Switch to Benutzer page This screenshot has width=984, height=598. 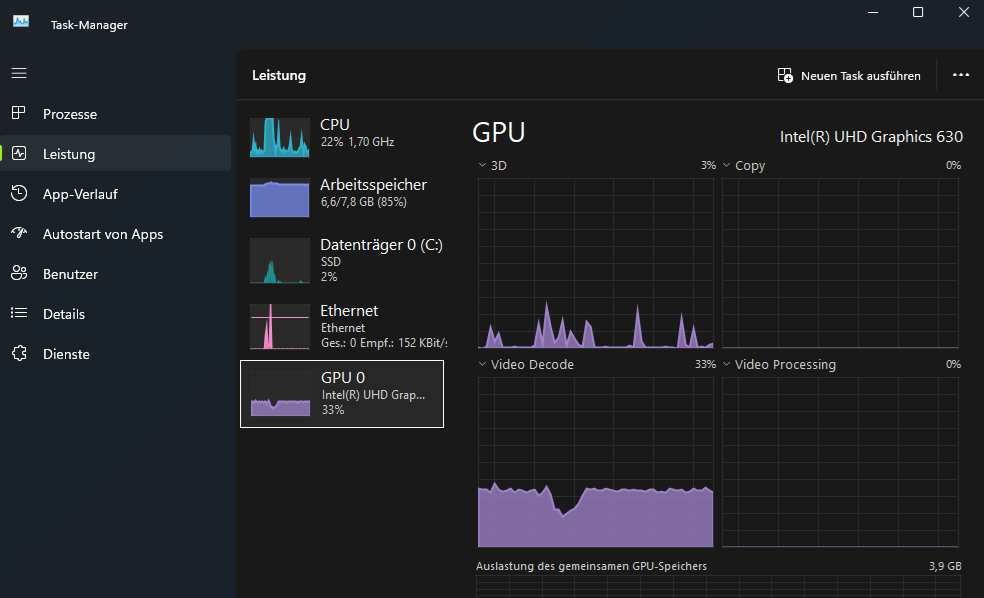tap(115, 274)
